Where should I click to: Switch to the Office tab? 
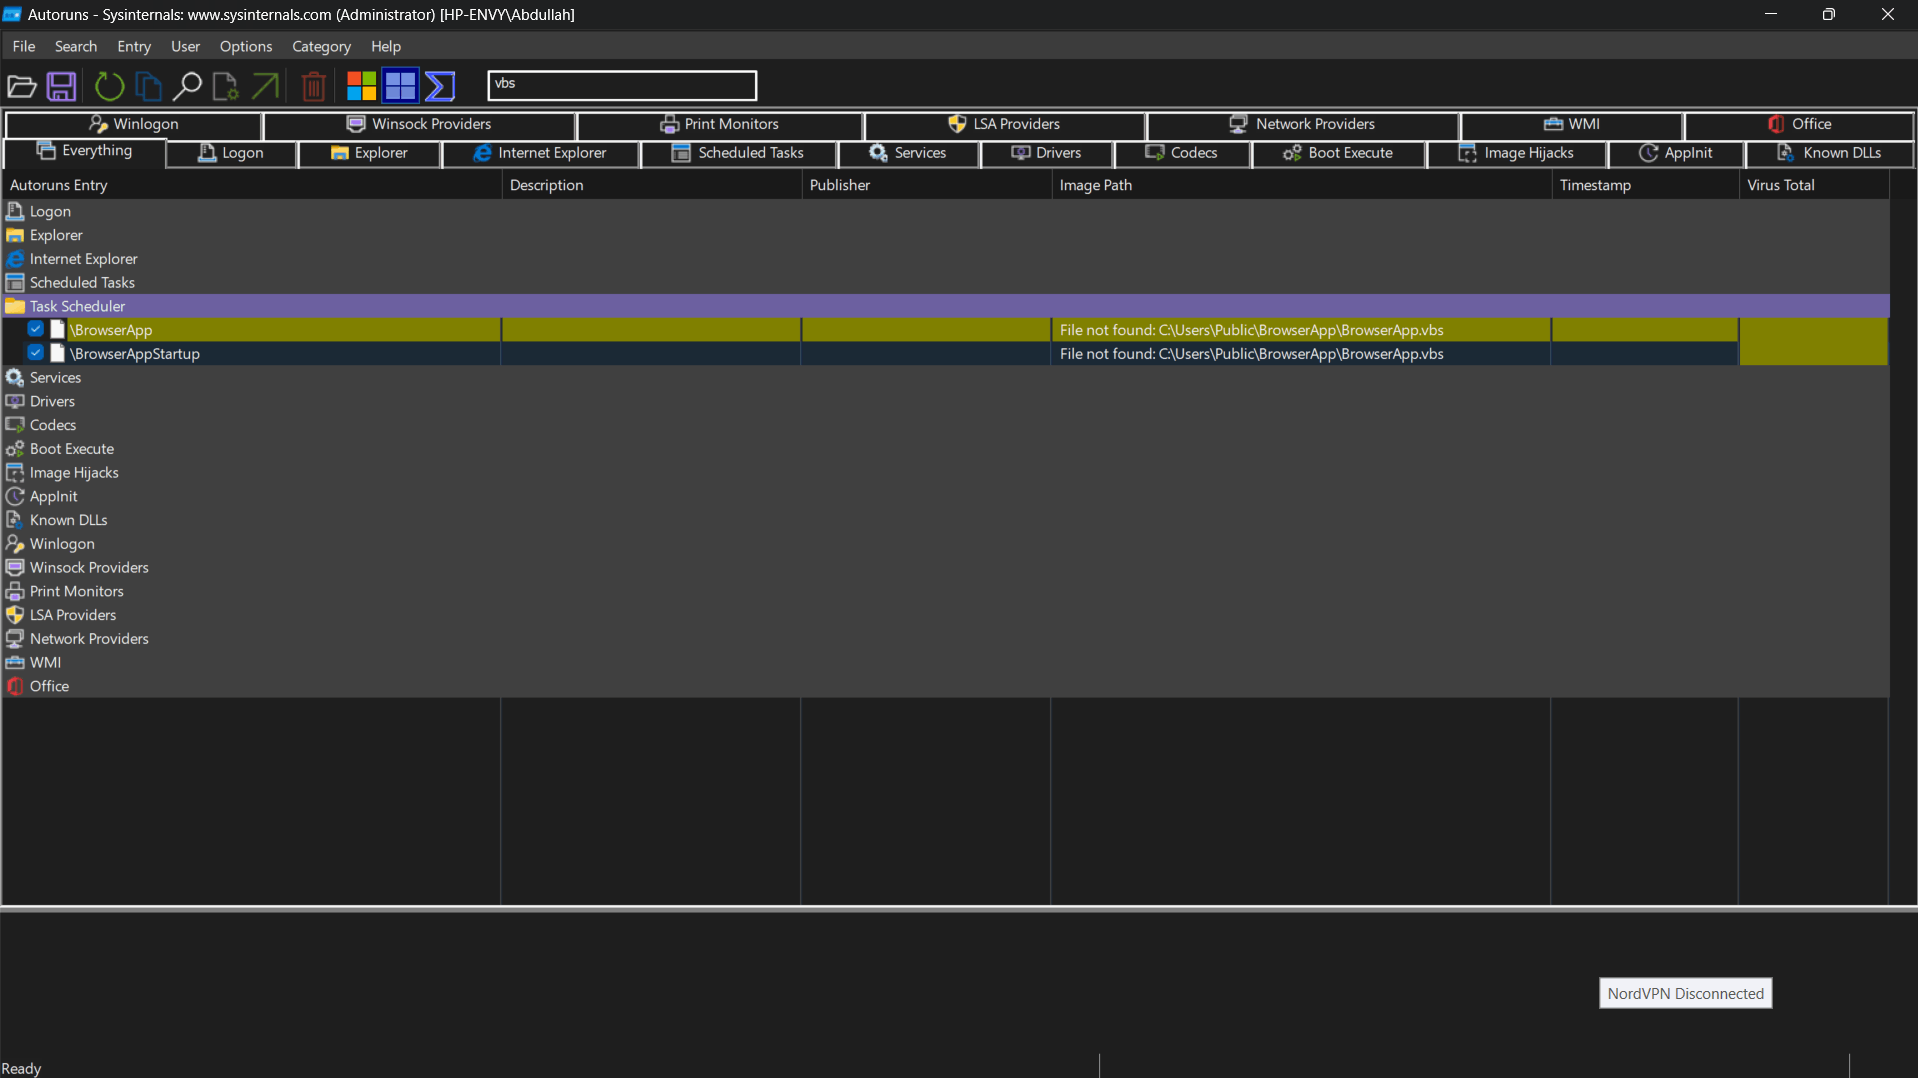(x=1799, y=124)
